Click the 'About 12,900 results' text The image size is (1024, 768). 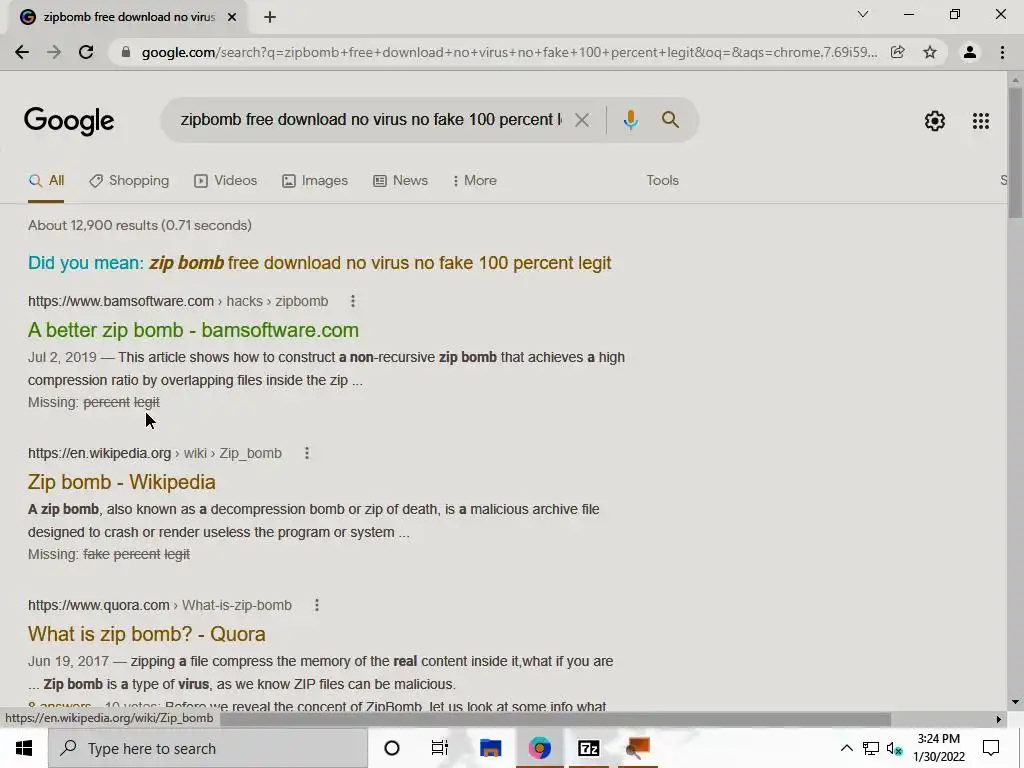click(140, 225)
